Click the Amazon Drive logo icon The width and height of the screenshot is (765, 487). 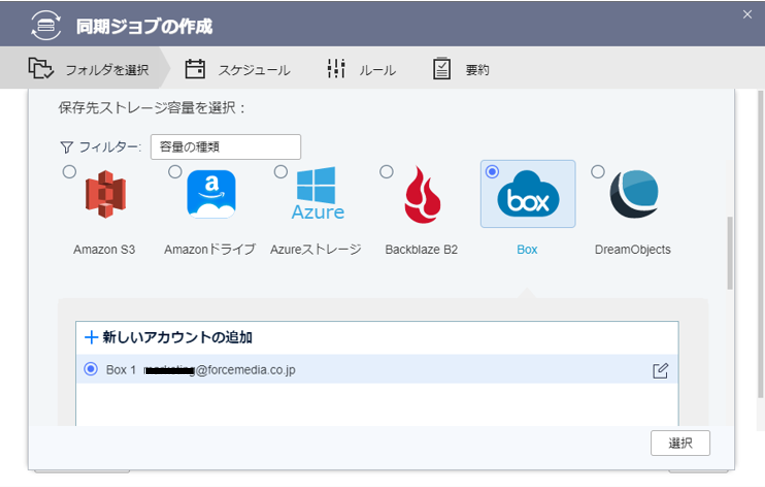click(x=211, y=194)
